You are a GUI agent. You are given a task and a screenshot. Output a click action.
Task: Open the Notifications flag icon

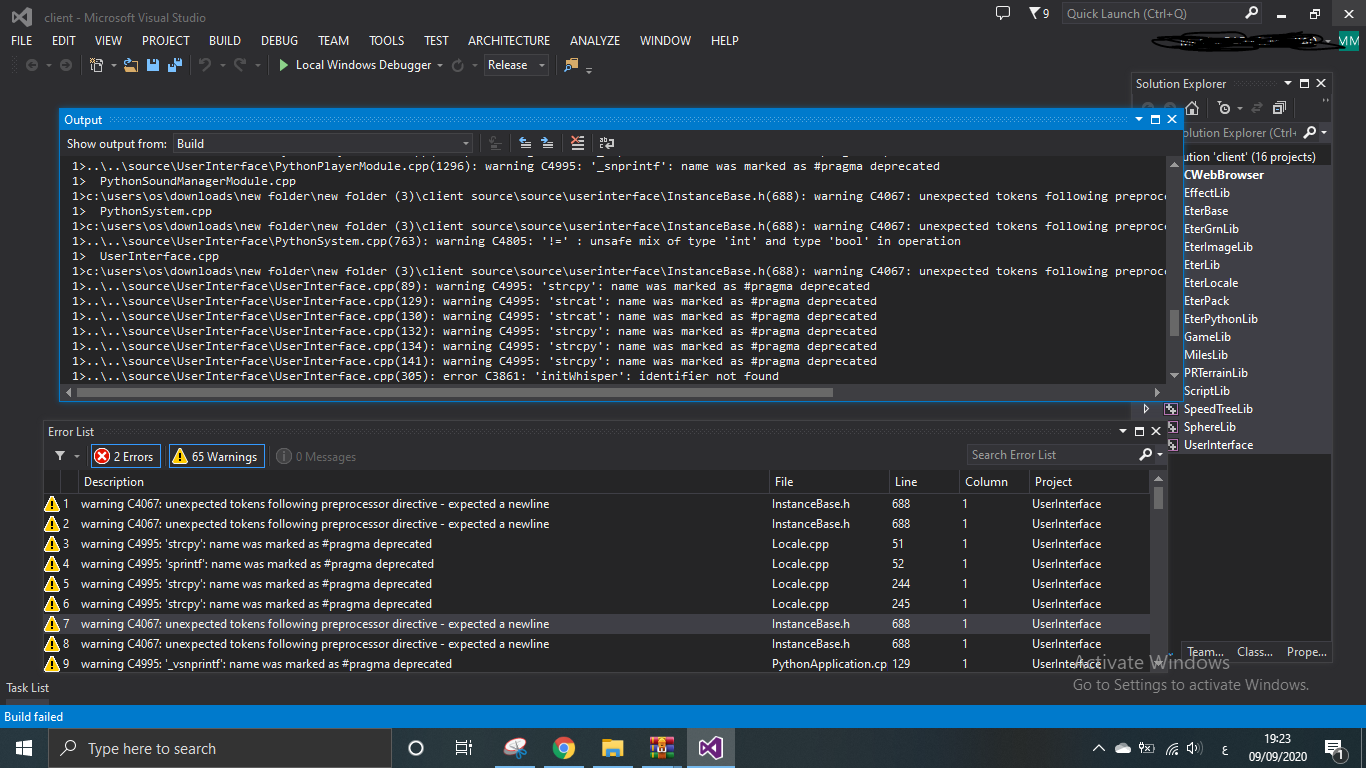[x=1035, y=13]
